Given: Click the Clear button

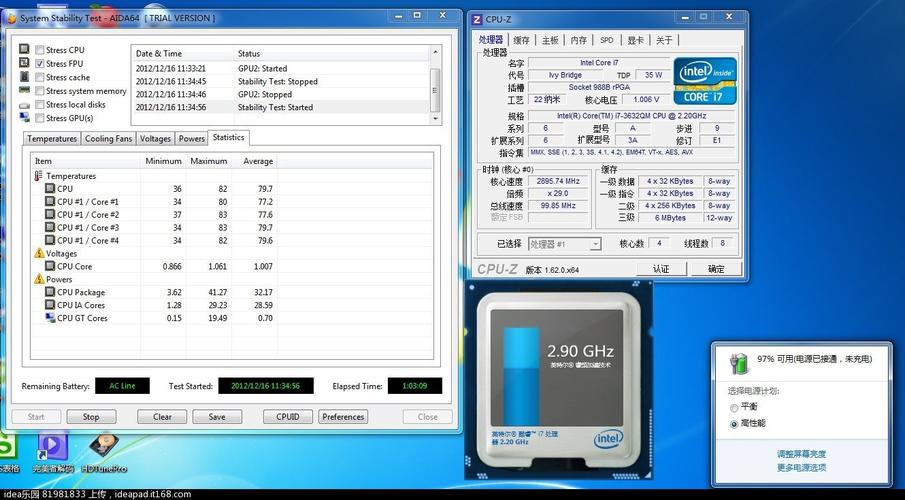Looking at the screenshot, I should point(162,417).
